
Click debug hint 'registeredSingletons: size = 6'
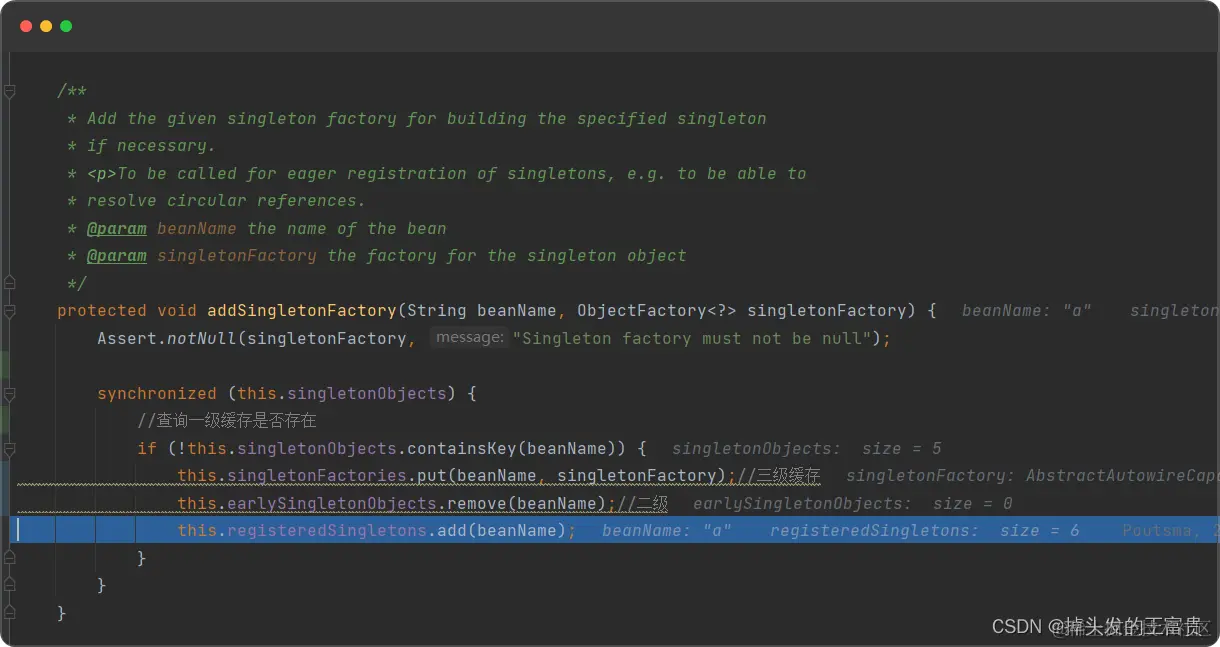[925, 531]
